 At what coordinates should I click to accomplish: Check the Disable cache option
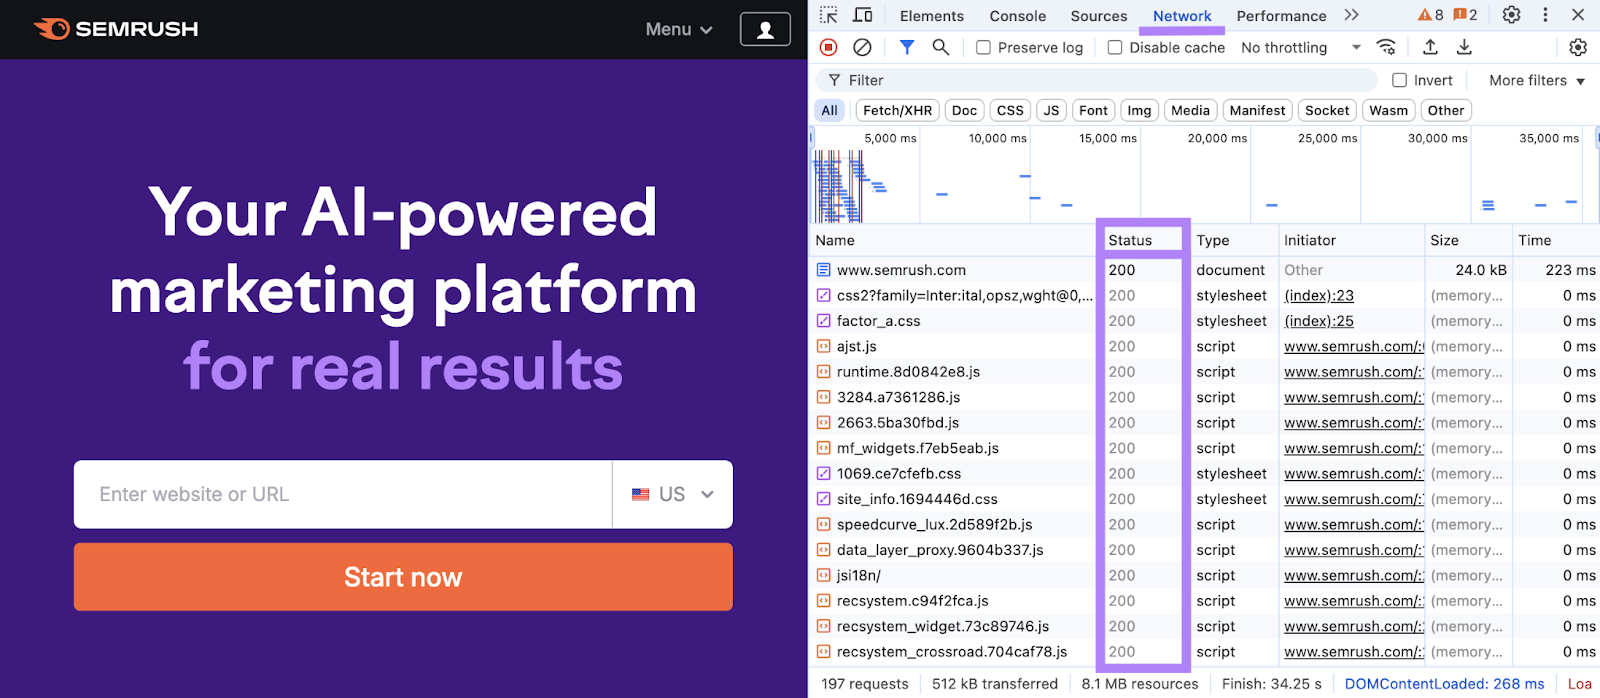pyautogui.click(x=1115, y=48)
